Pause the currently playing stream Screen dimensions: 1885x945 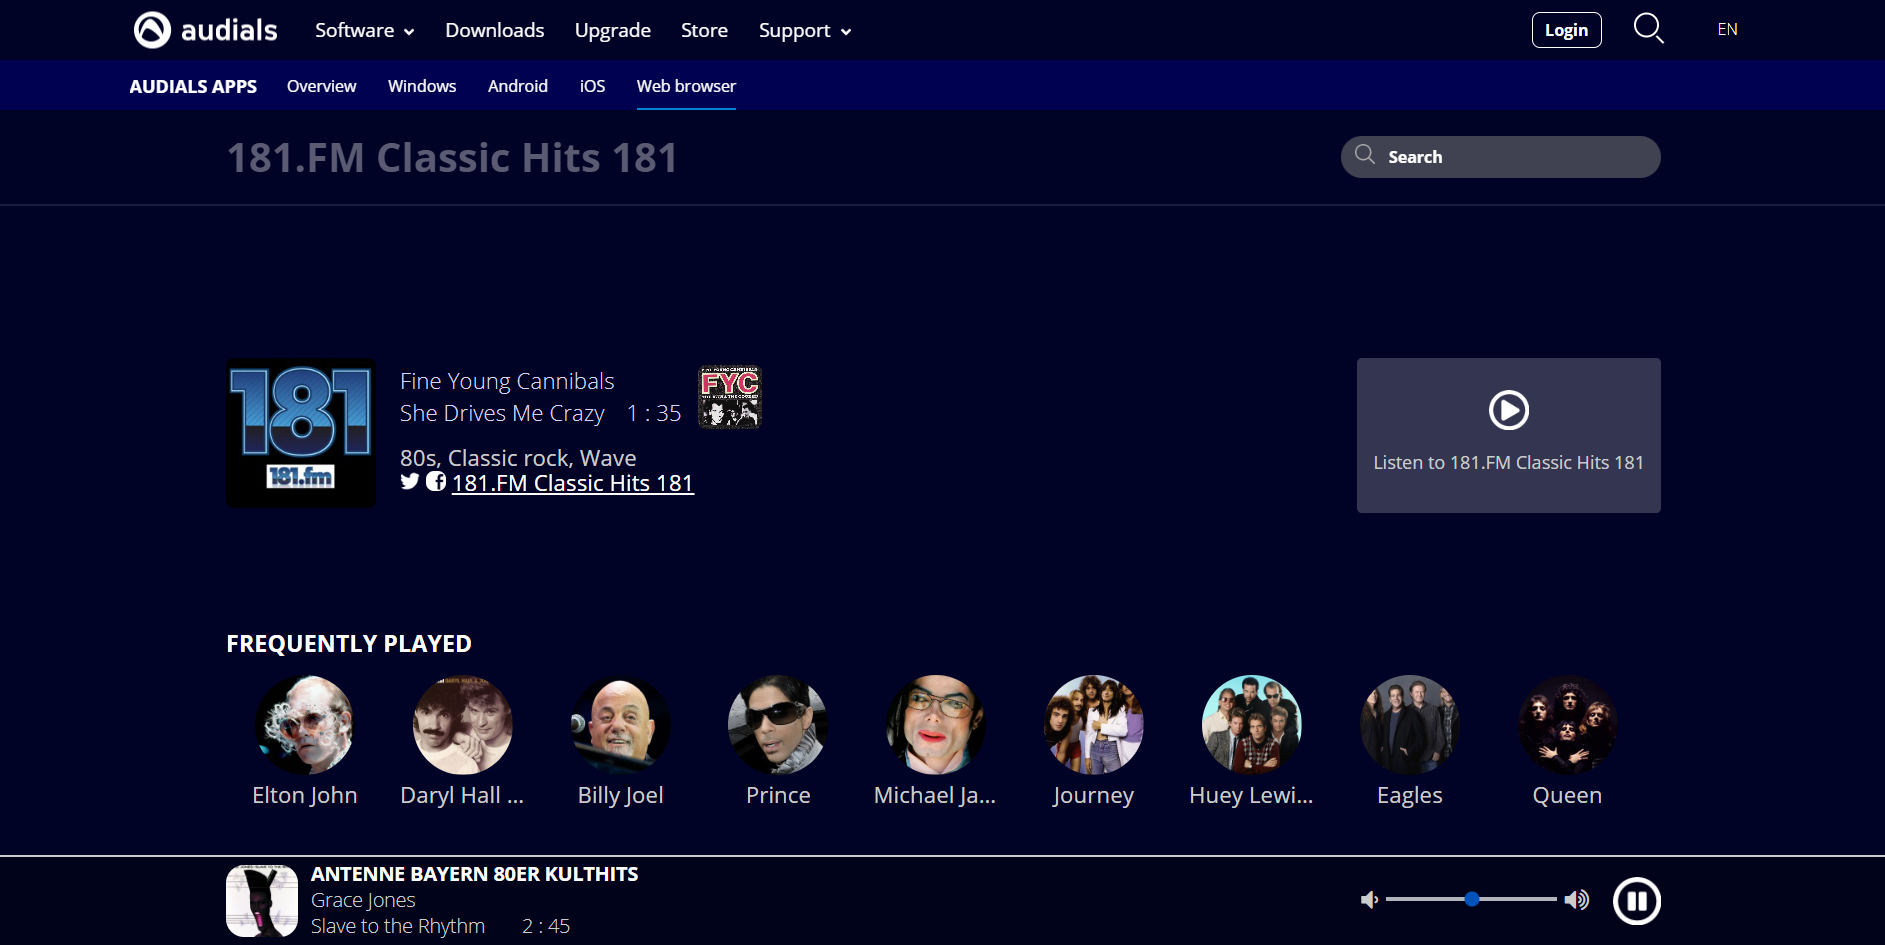pos(1636,901)
